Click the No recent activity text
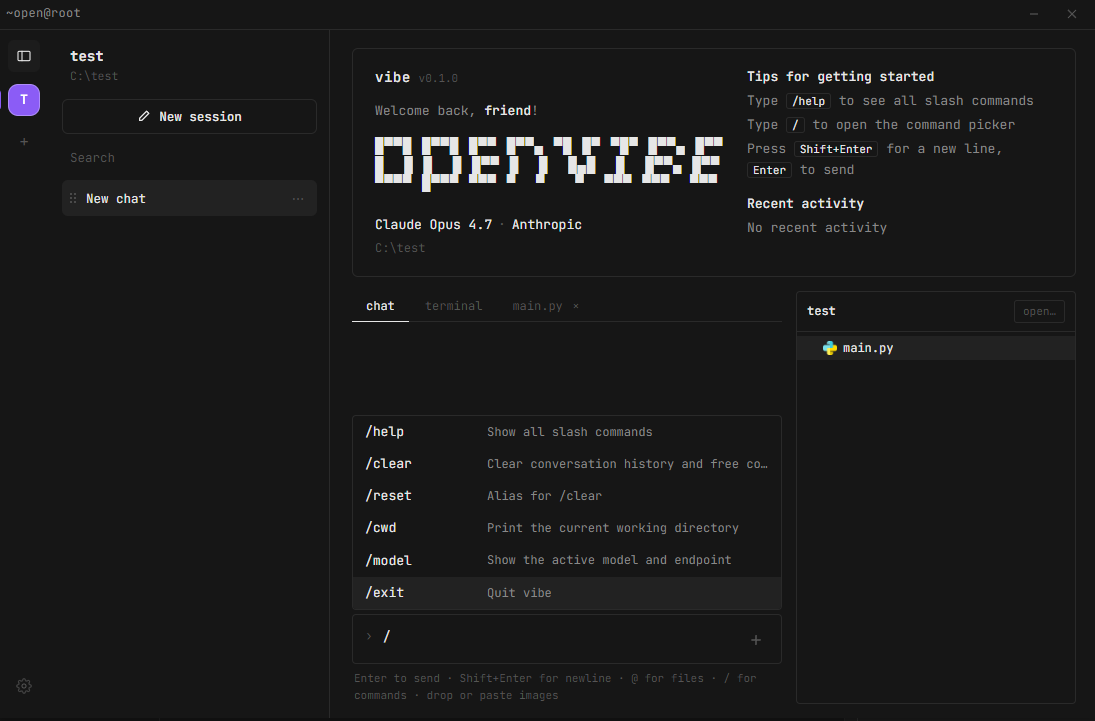Image resolution: width=1095 pixels, height=721 pixels. coord(816,228)
